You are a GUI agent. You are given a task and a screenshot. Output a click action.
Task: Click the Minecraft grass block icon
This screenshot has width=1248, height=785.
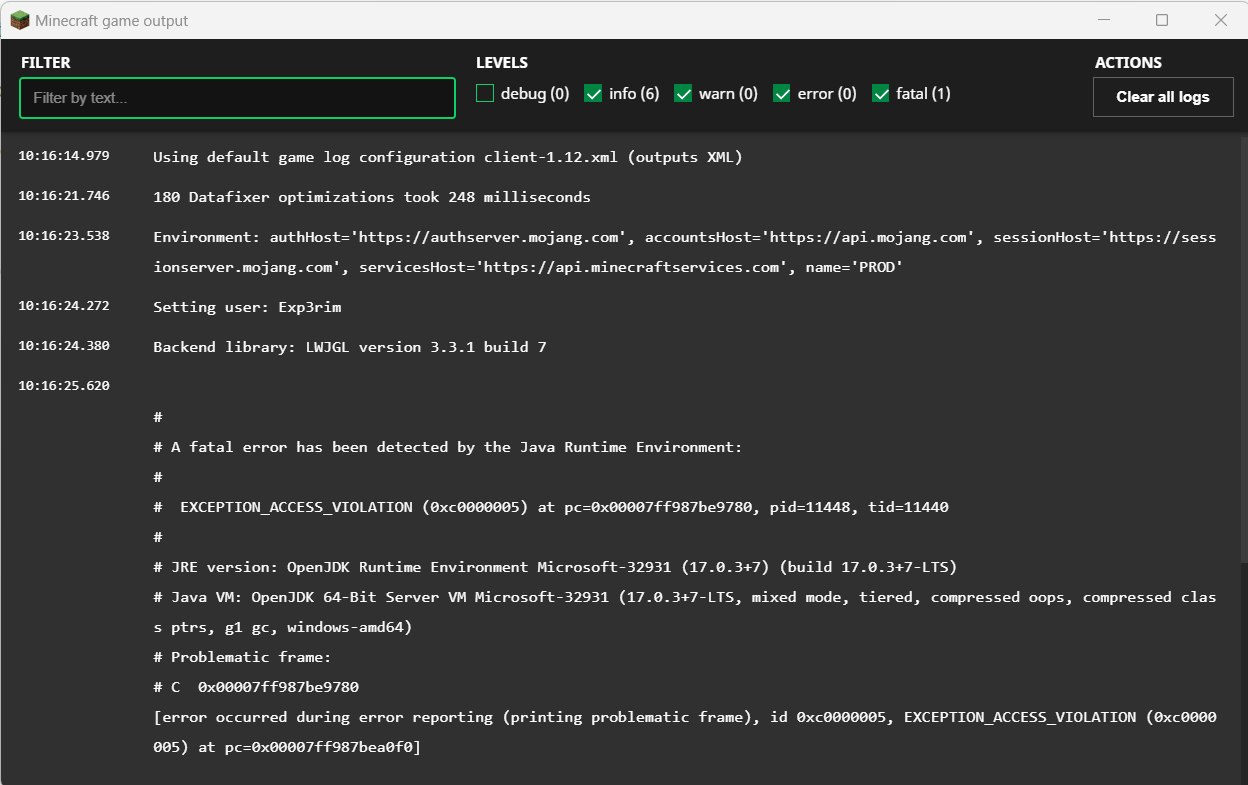(19, 20)
